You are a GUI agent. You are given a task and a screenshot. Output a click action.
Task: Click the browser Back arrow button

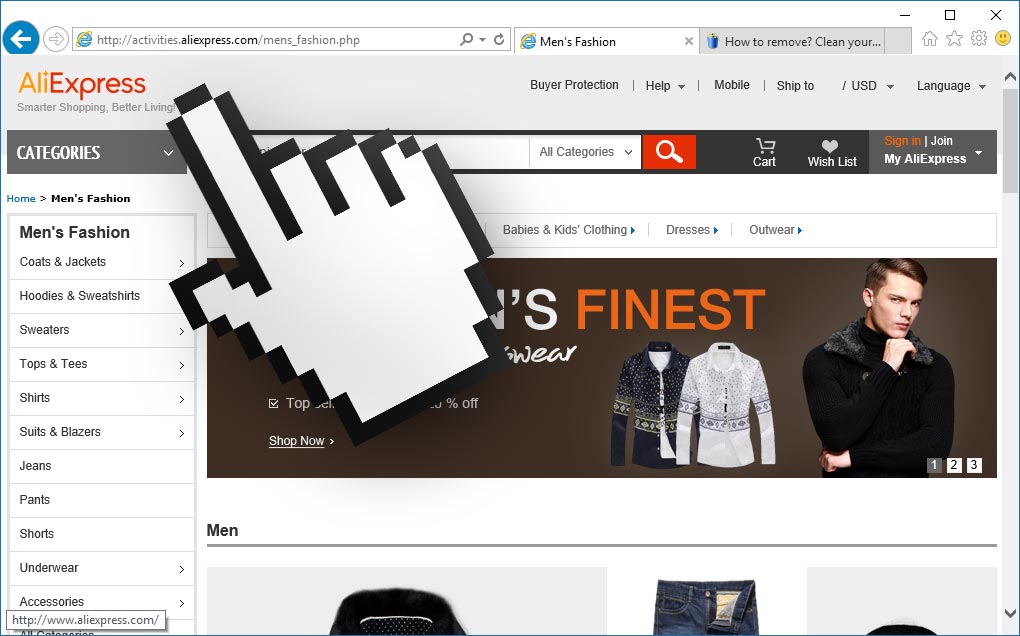point(21,39)
